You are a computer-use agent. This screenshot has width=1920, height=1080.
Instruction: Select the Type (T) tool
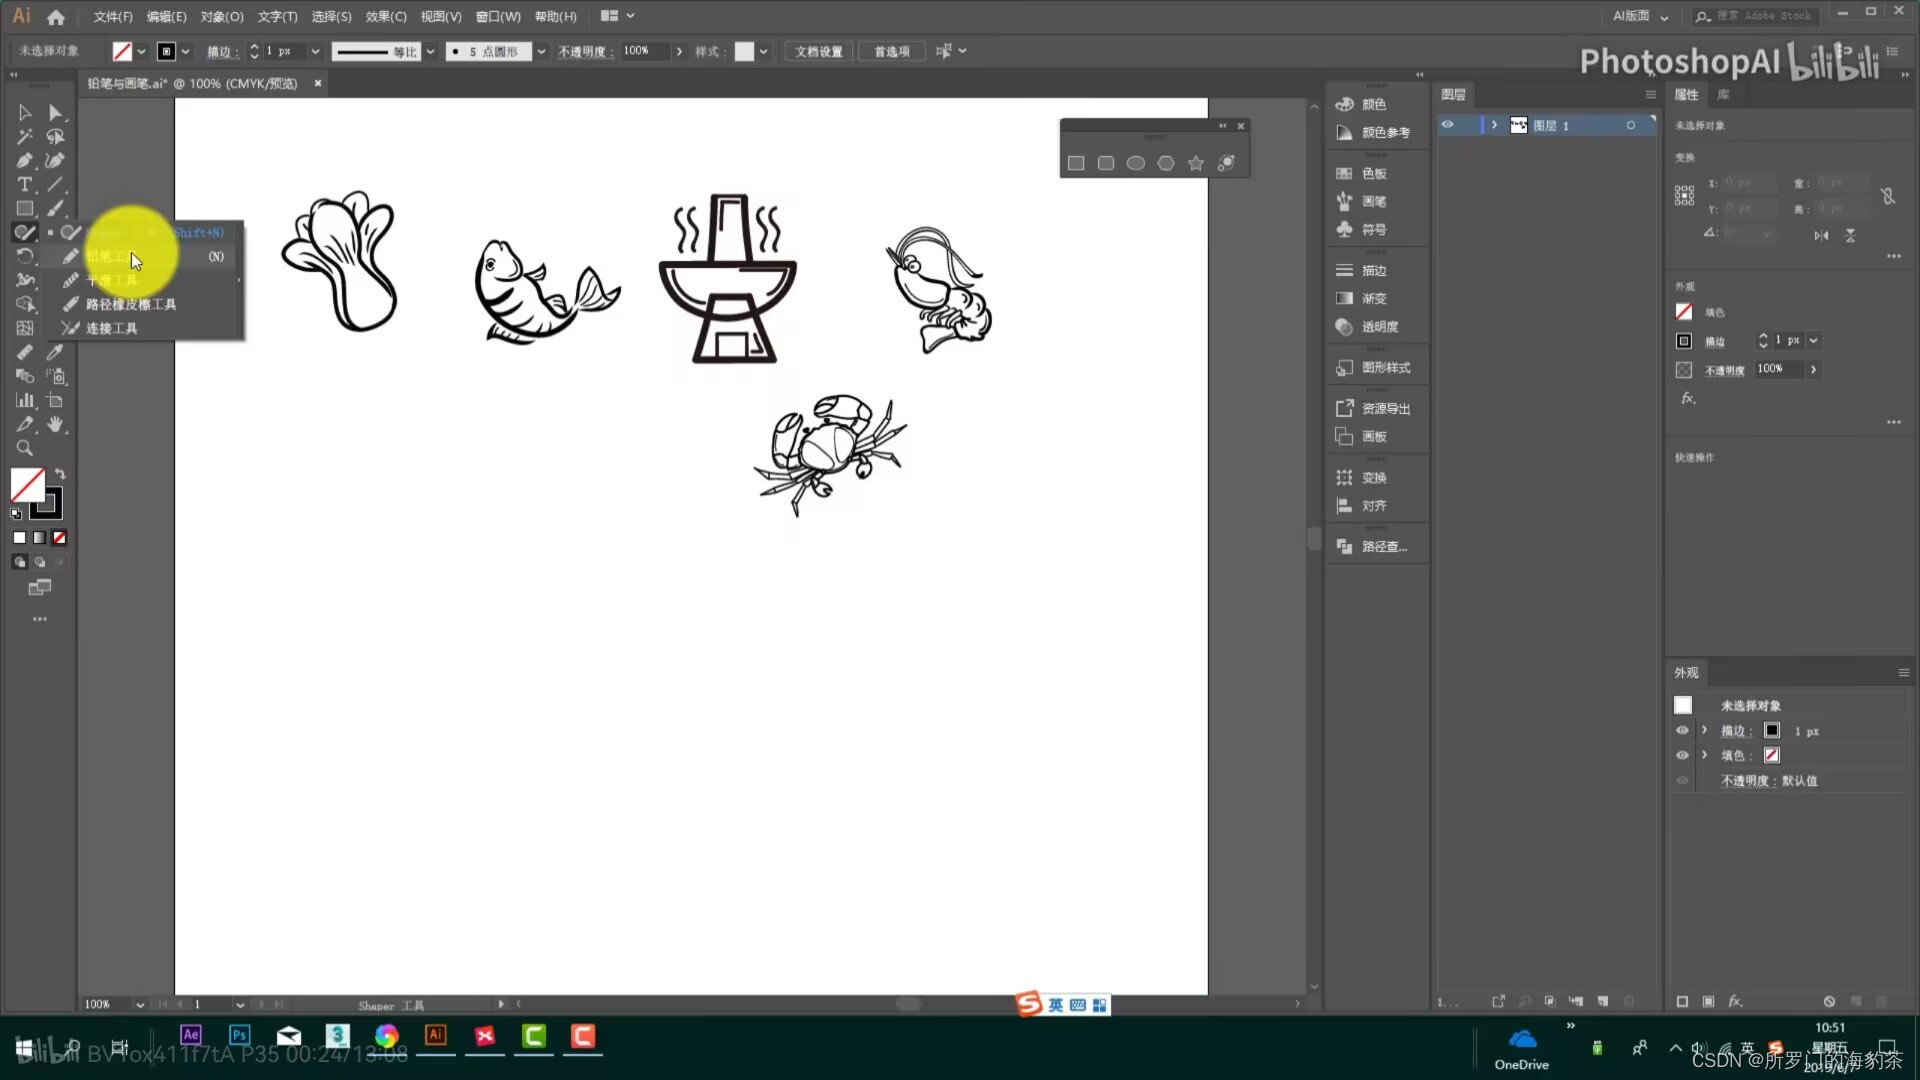point(24,185)
